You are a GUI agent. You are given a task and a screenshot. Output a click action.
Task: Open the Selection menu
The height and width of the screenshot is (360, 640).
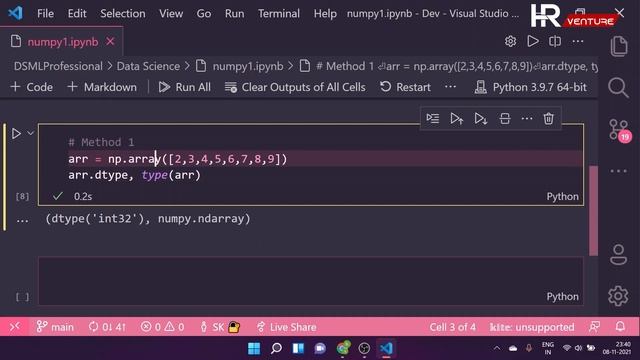(122, 13)
